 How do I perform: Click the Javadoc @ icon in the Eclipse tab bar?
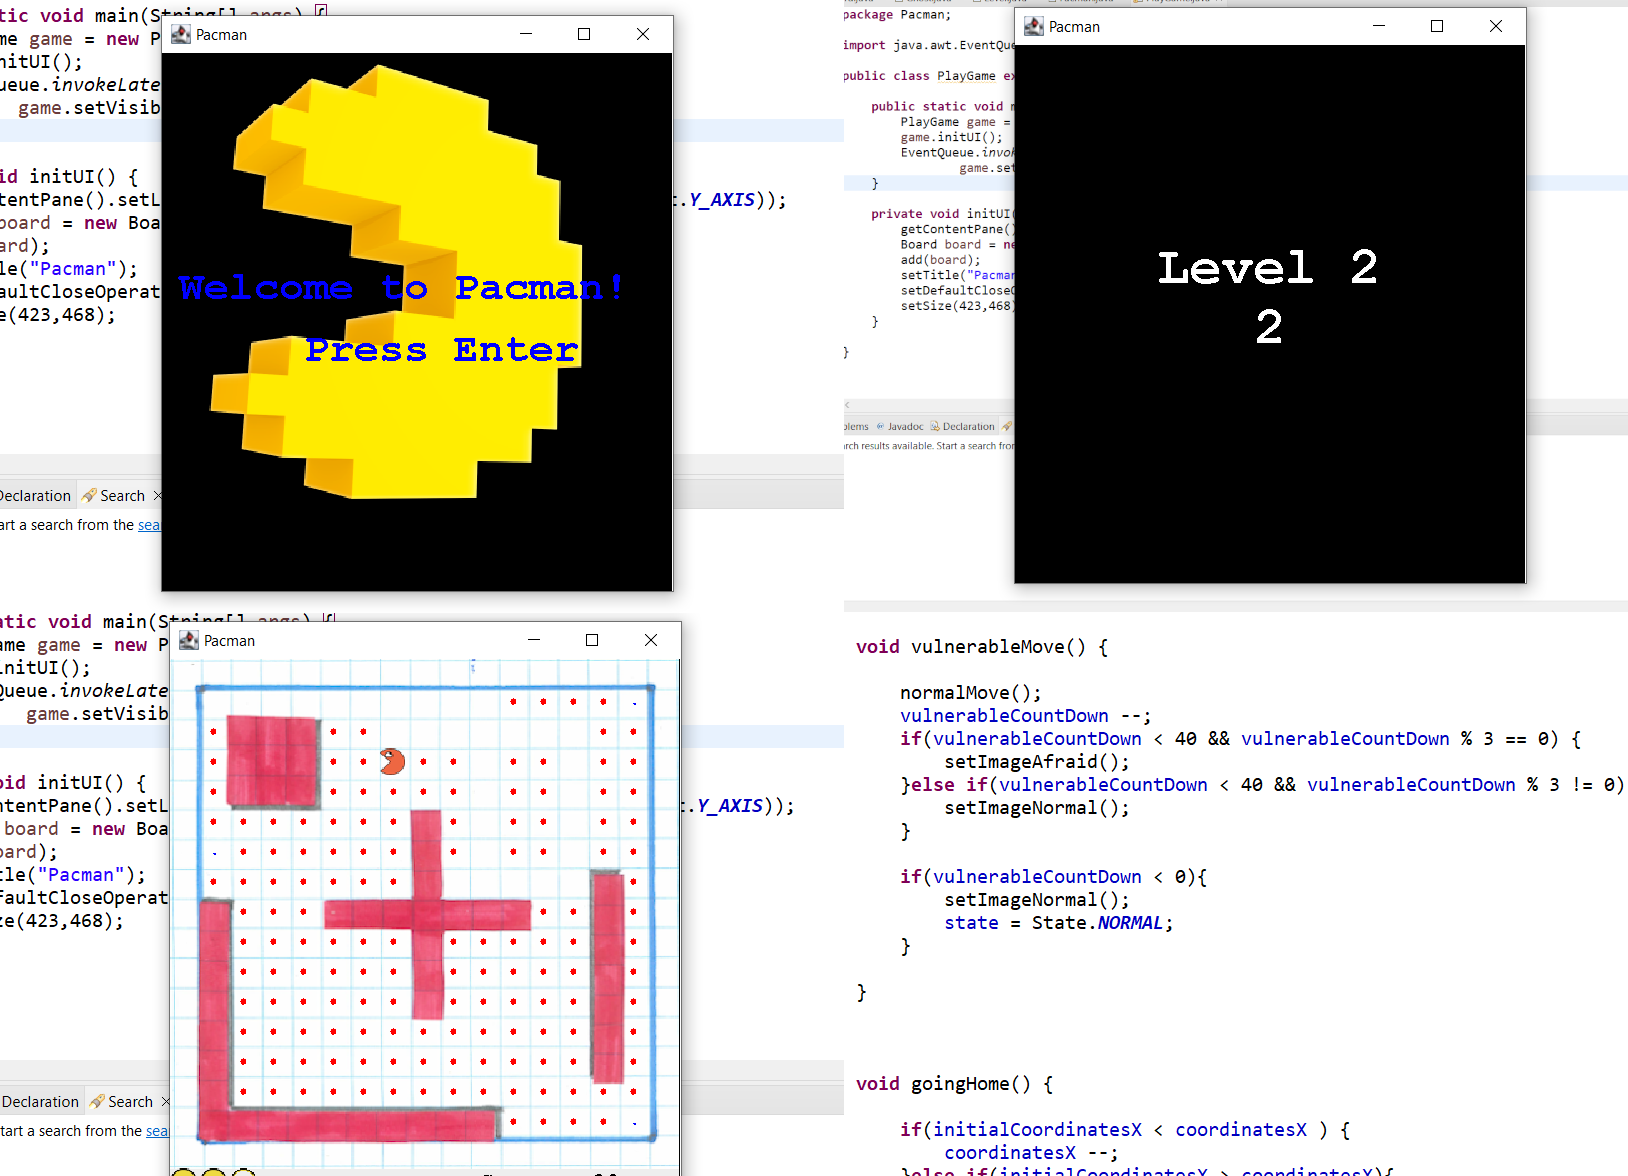coord(880,426)
